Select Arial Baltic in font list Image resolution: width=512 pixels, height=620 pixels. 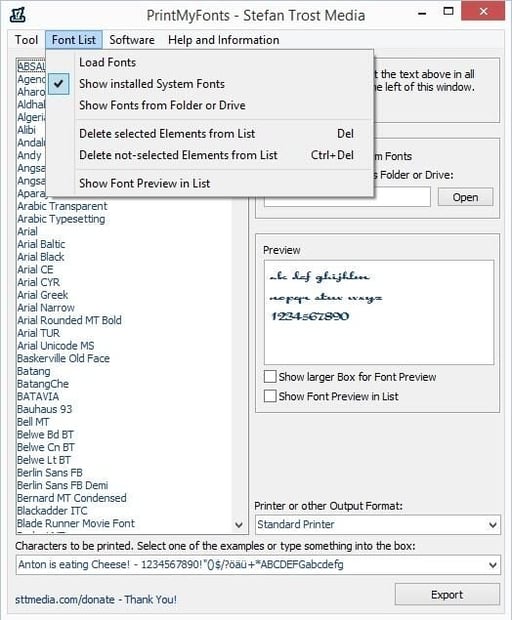tap(41, 244)
